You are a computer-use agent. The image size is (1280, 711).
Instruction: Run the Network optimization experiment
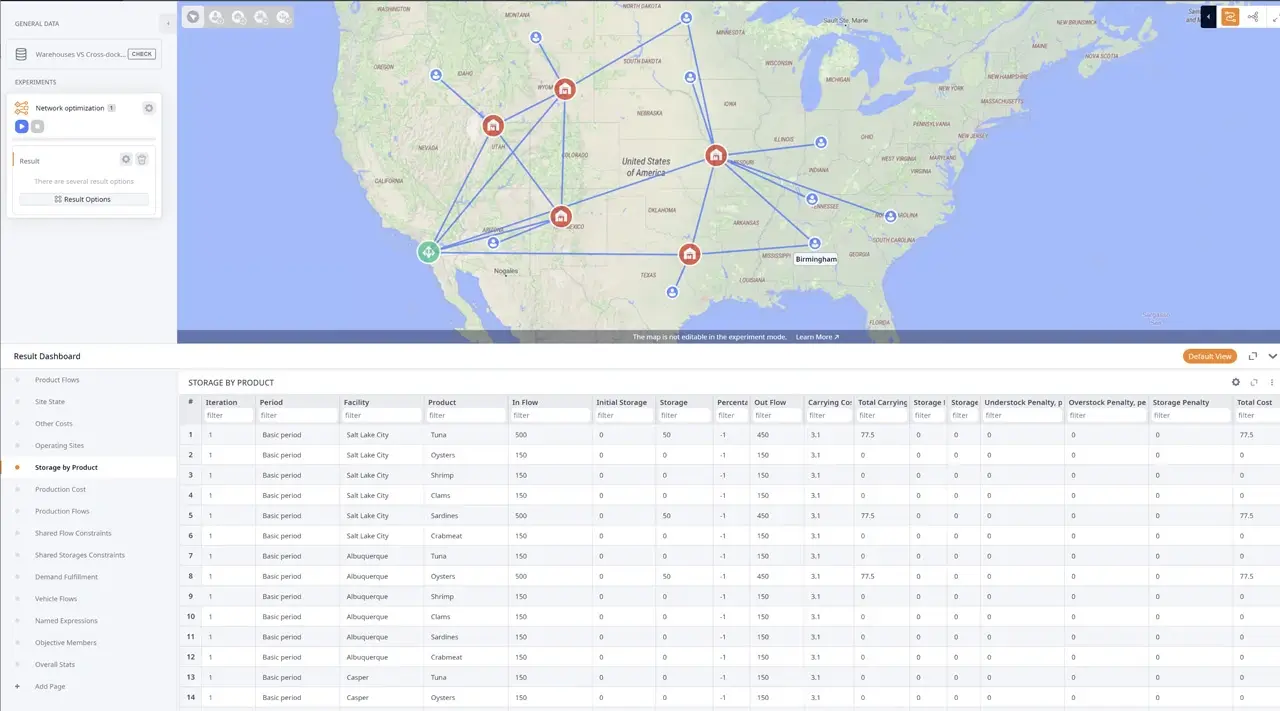tap(22, 126)
